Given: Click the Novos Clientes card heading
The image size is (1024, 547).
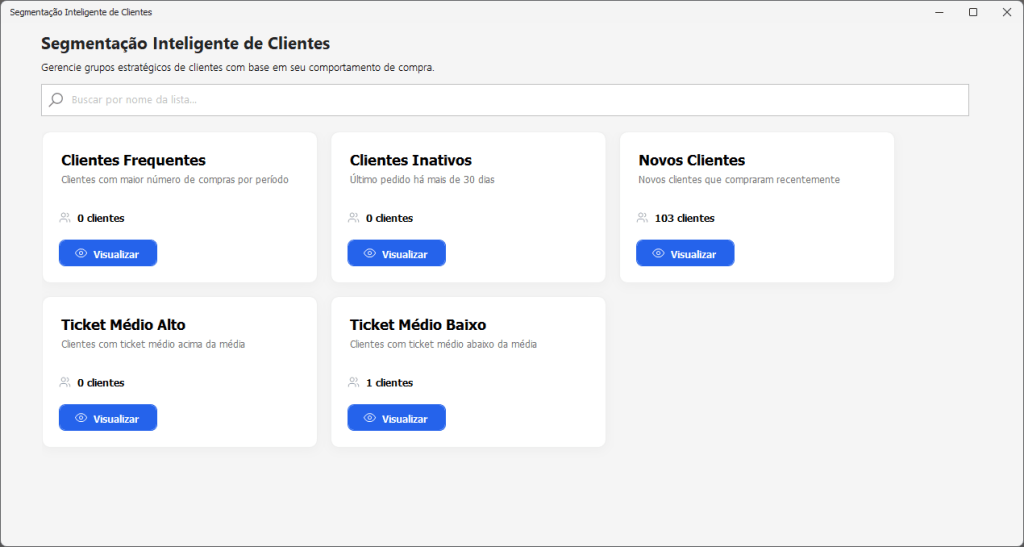Looking at the screenshot, I should pos(691,160).
